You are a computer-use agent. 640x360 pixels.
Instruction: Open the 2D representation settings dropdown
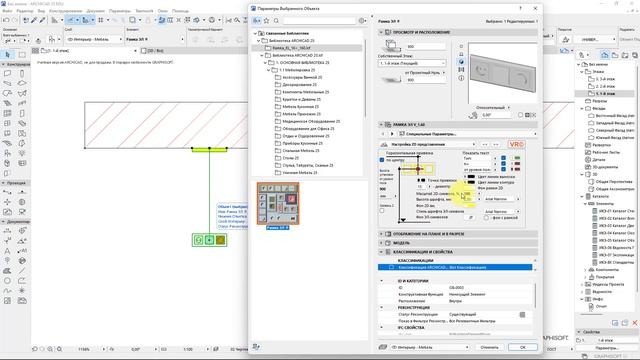[429, 144]
